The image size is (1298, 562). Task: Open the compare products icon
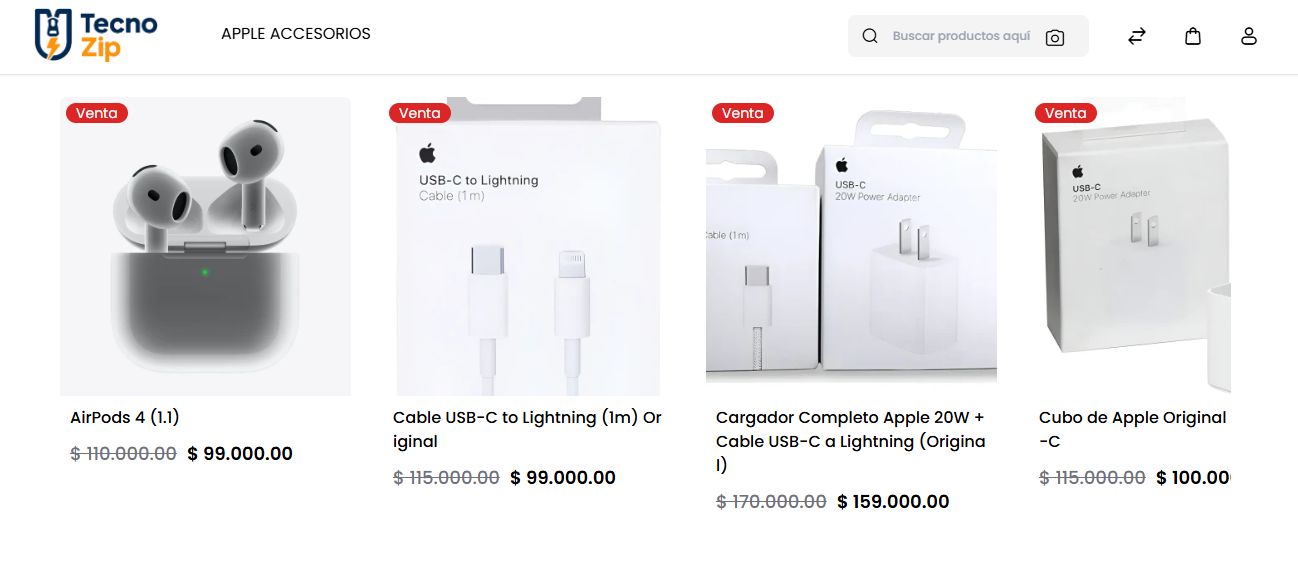[1137, 36]
